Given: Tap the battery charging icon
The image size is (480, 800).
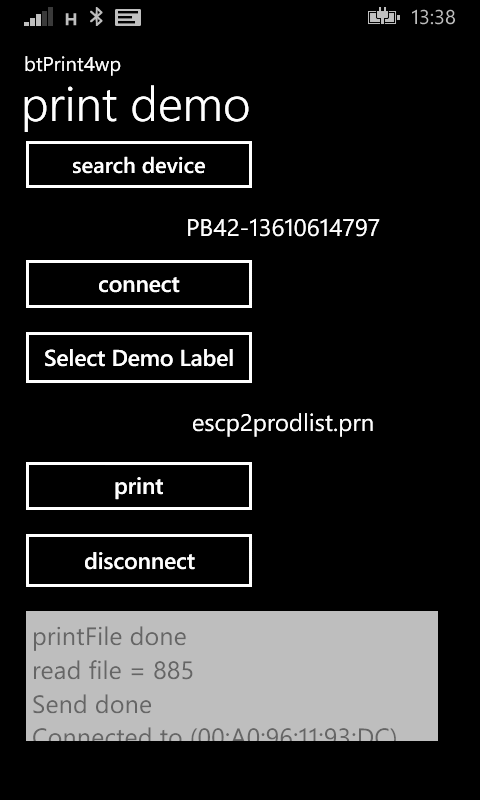Looking at the screenshot, I should pyautogui.click(x=384, y=18).
